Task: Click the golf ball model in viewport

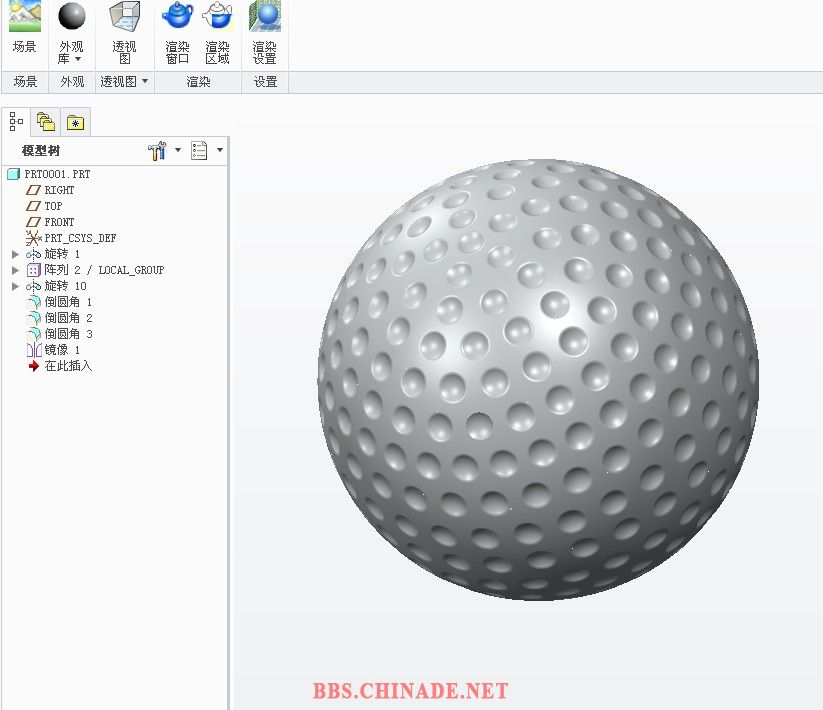Action: [x=538, y=379]
